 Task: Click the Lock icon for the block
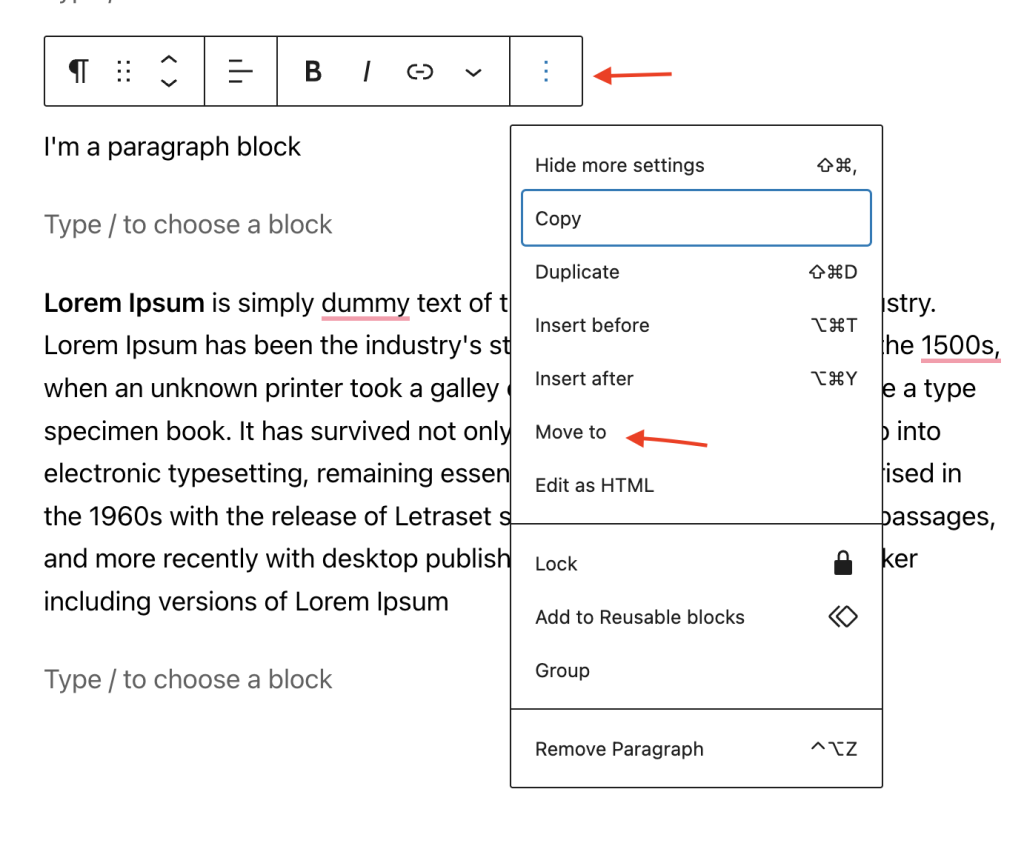point(842,562)
